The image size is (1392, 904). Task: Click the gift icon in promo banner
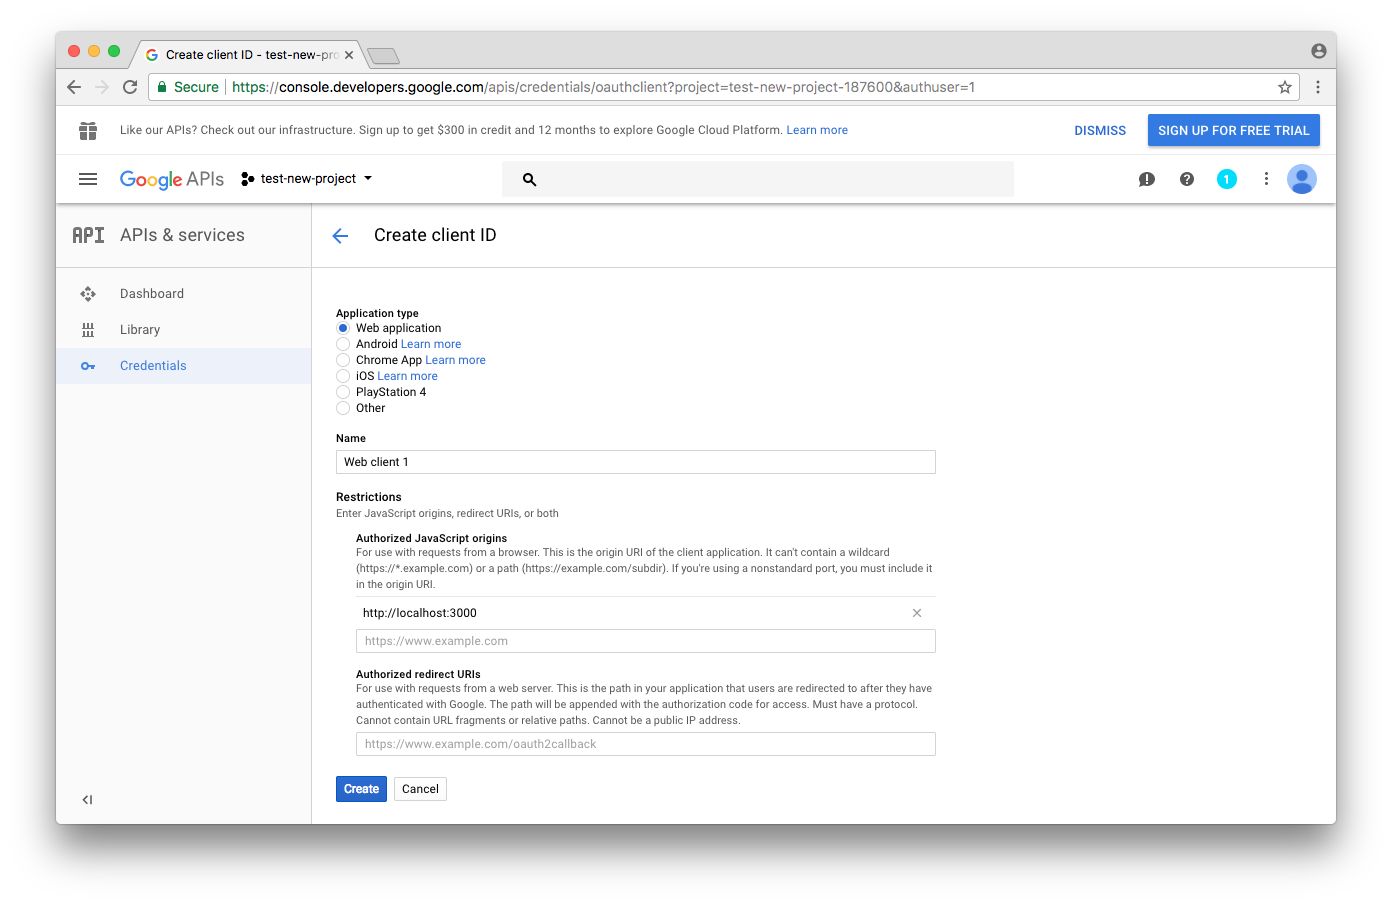coord(88,130)
